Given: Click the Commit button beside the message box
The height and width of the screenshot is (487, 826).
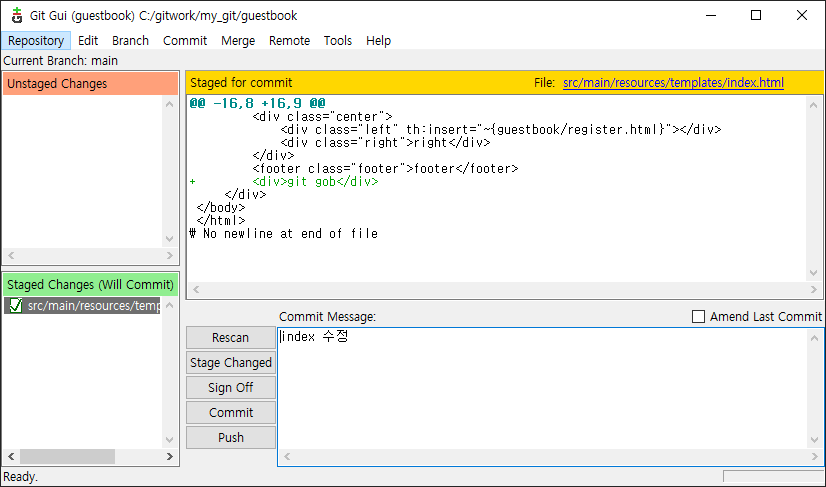Looking at the screenshot, I should [231, 413].
